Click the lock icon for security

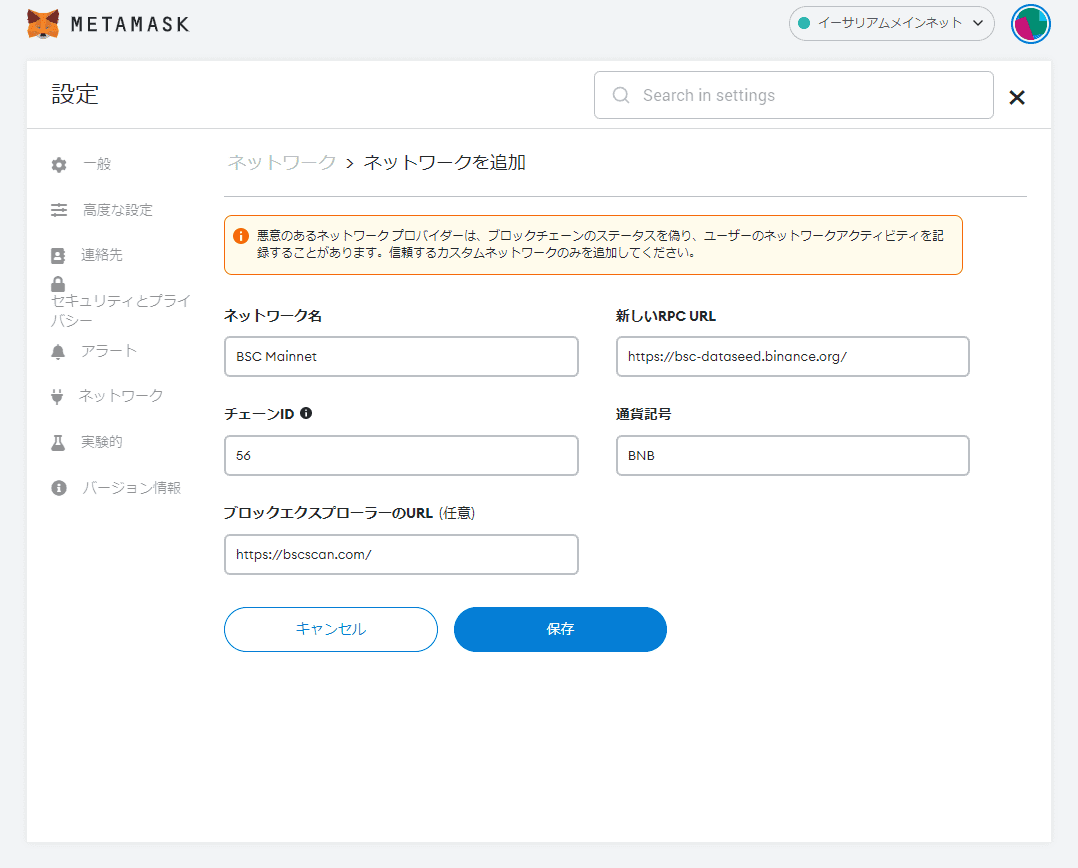click(x=58, y=284)
